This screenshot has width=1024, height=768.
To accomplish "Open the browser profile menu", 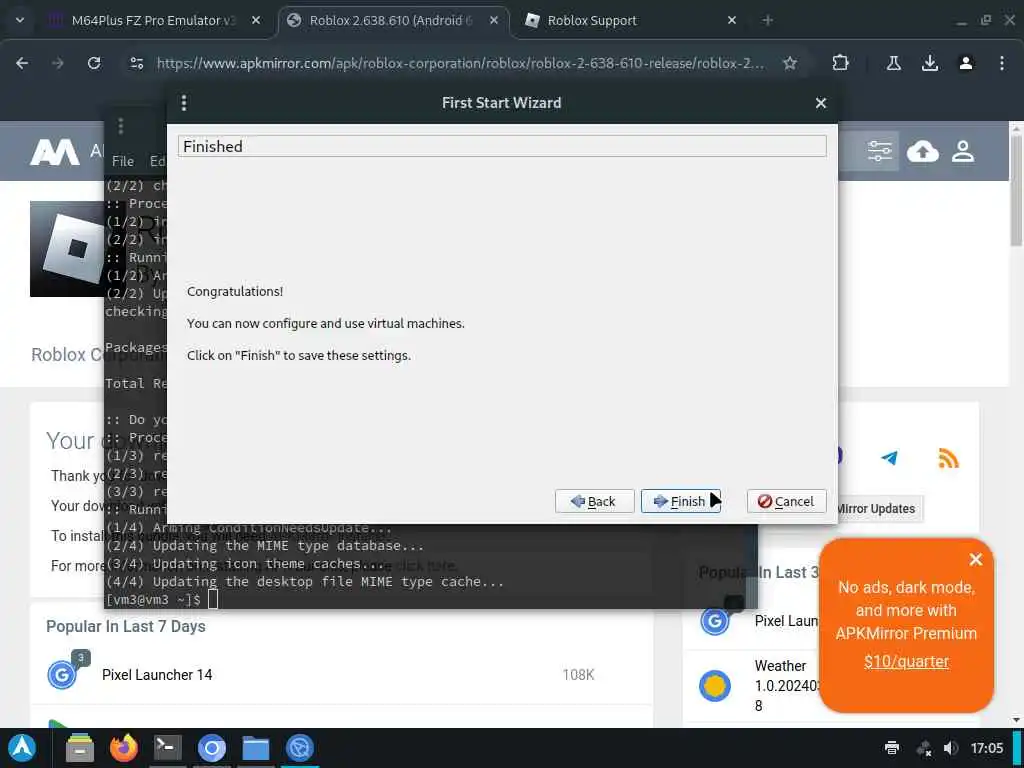I will [x=966, y=63].
